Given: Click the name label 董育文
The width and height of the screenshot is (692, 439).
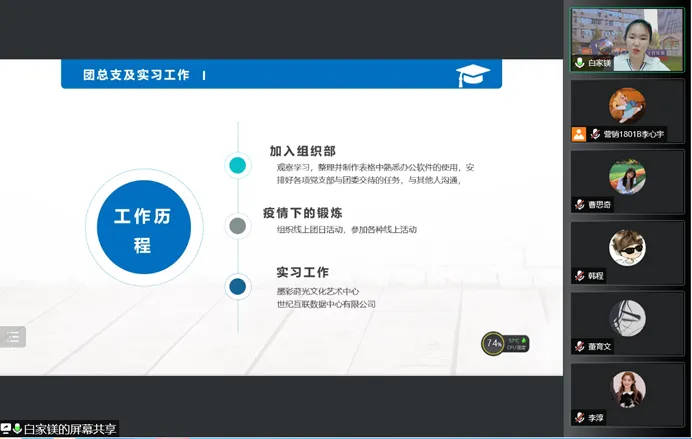Looking at the screenshot, I should coord(599,346).
